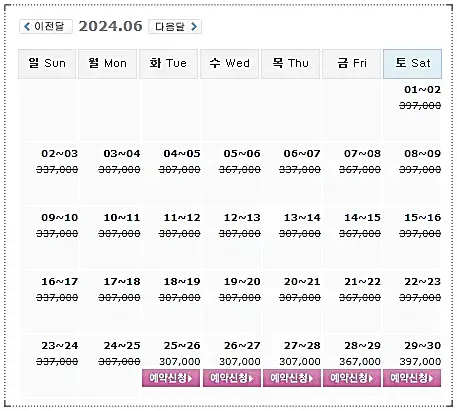Select the 목 Thu column header
This screenshot has height=411, width=457.
[x=290, y=64]
